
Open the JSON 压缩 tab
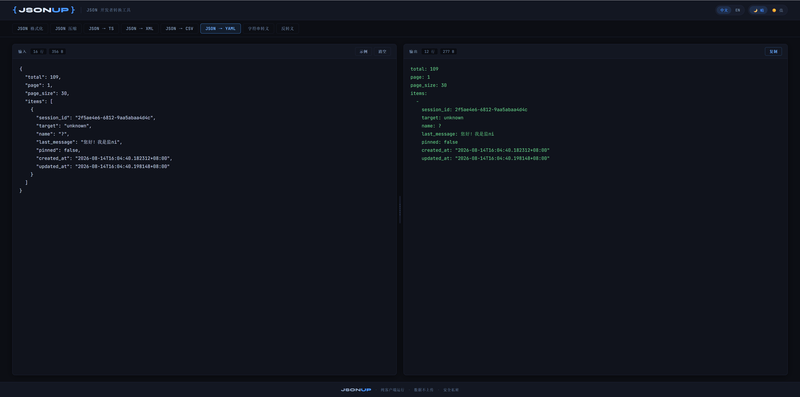pos(66,29)
